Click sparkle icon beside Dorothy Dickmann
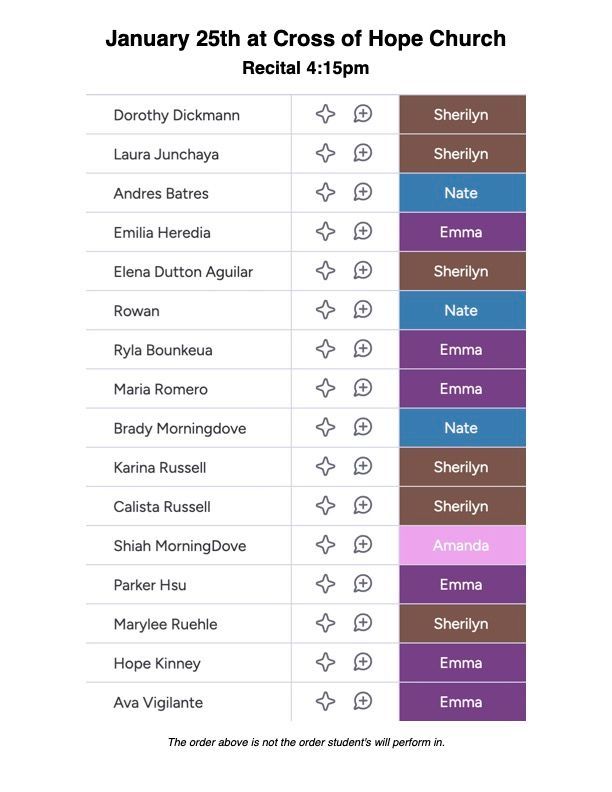Image resolution: width=612 pixels, height=792 pixels. click(x=325, y=114)
